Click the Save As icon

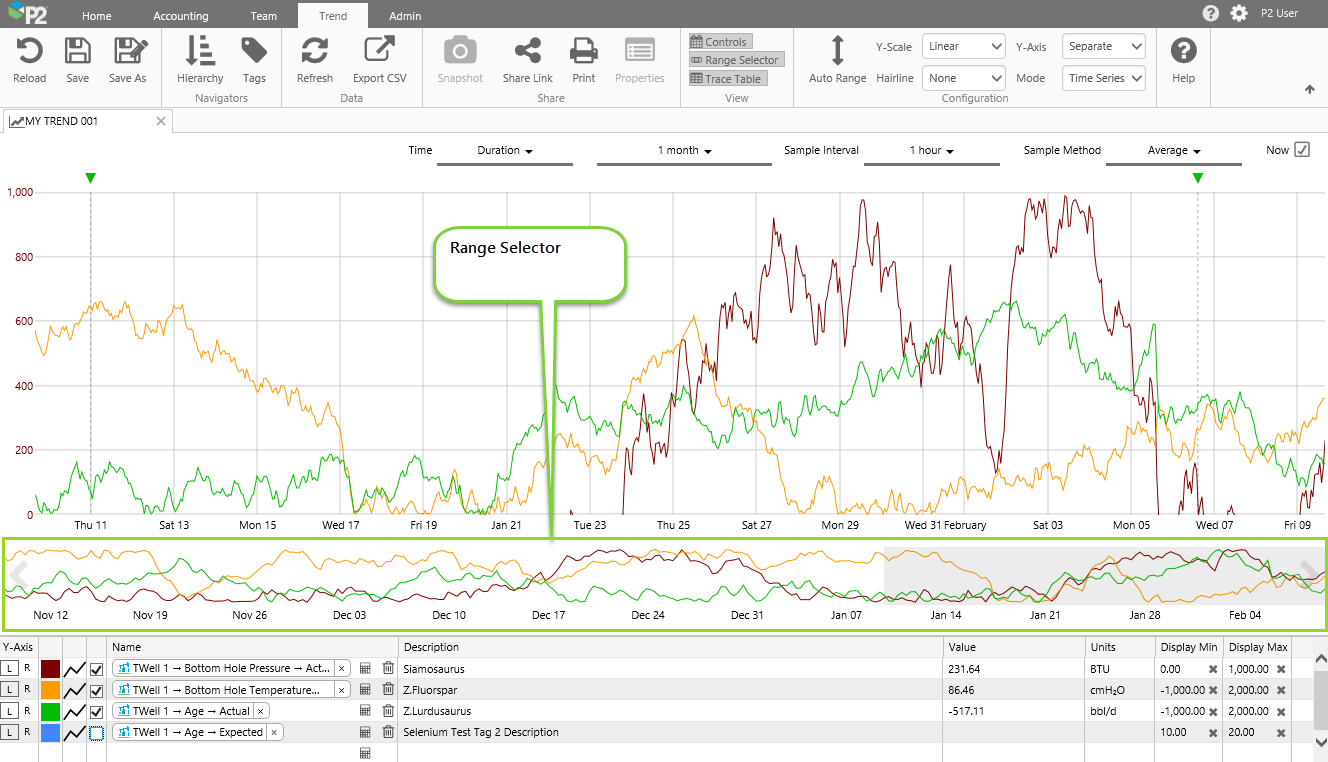[x=128, y=52]
